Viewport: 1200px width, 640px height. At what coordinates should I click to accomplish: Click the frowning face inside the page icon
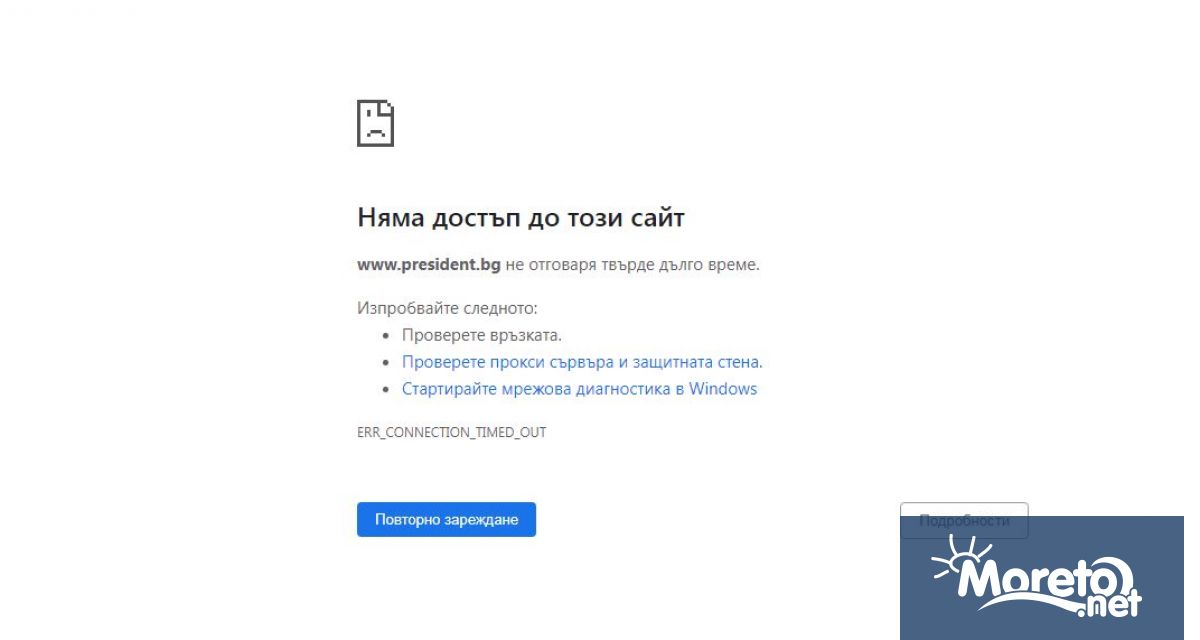(x=375, y=128)
